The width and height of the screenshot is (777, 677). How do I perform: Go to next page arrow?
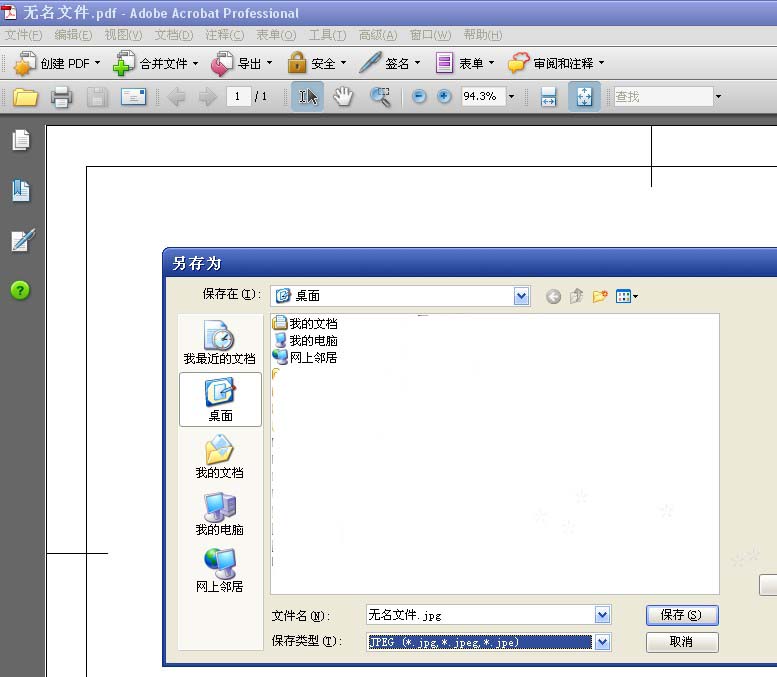[208, 97]
